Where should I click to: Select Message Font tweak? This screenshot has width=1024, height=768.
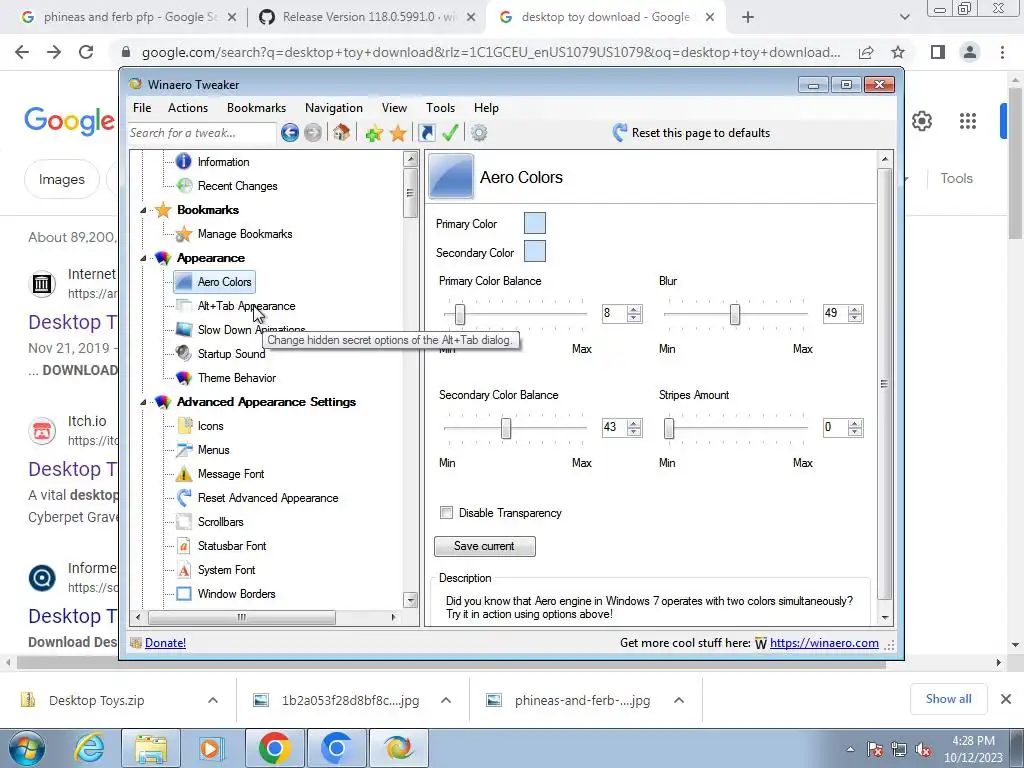[231, 474]
